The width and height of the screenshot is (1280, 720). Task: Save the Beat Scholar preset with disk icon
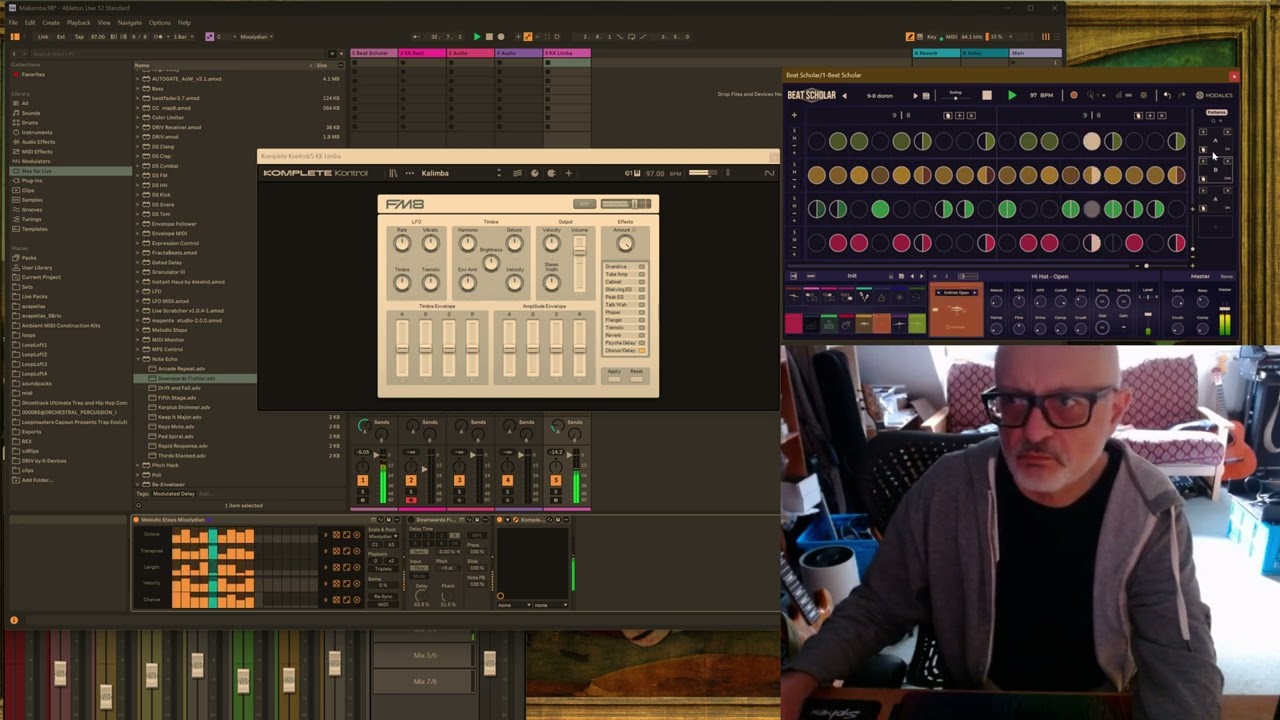pyautogui.click(x=926, y=95)
